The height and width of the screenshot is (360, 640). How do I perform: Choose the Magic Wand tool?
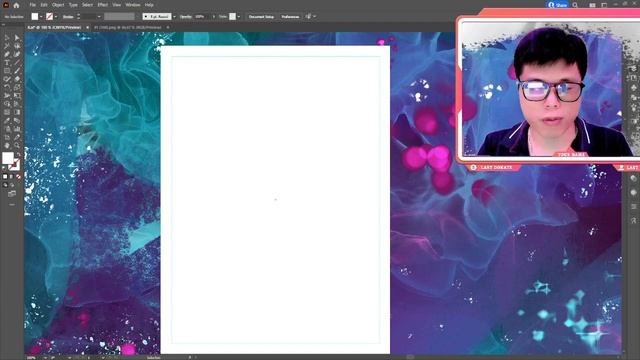point(7,46)
